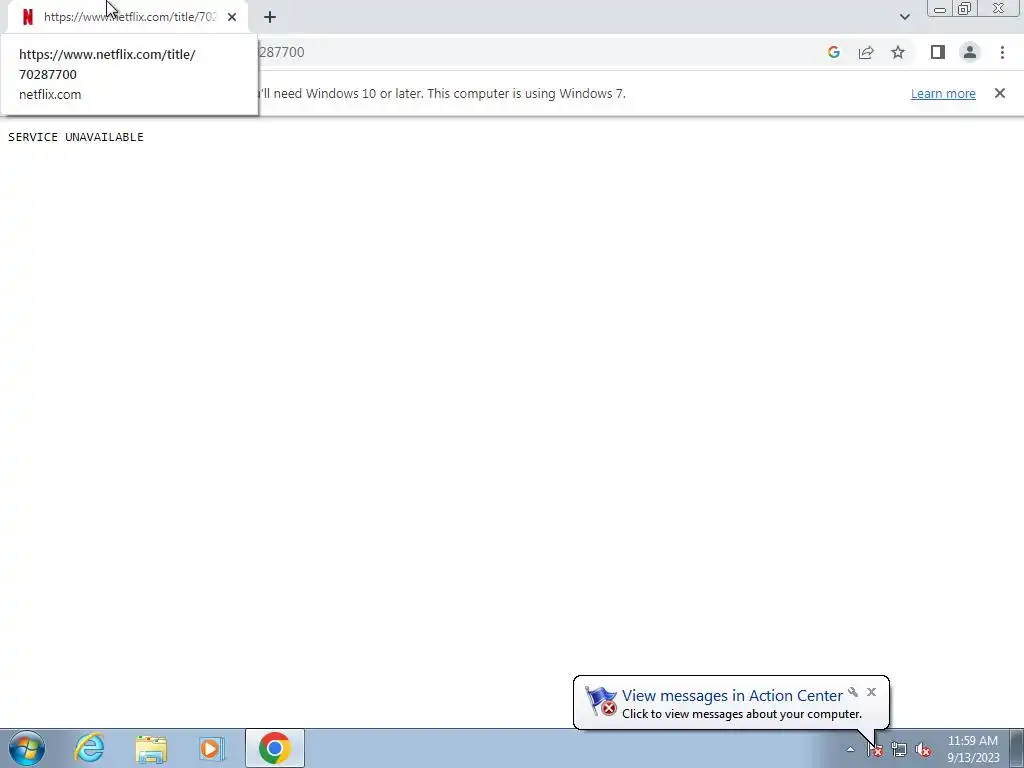Click the Action Center balloon flag icon
This screenshot has height=768, width=1024.
coord(601,701)
